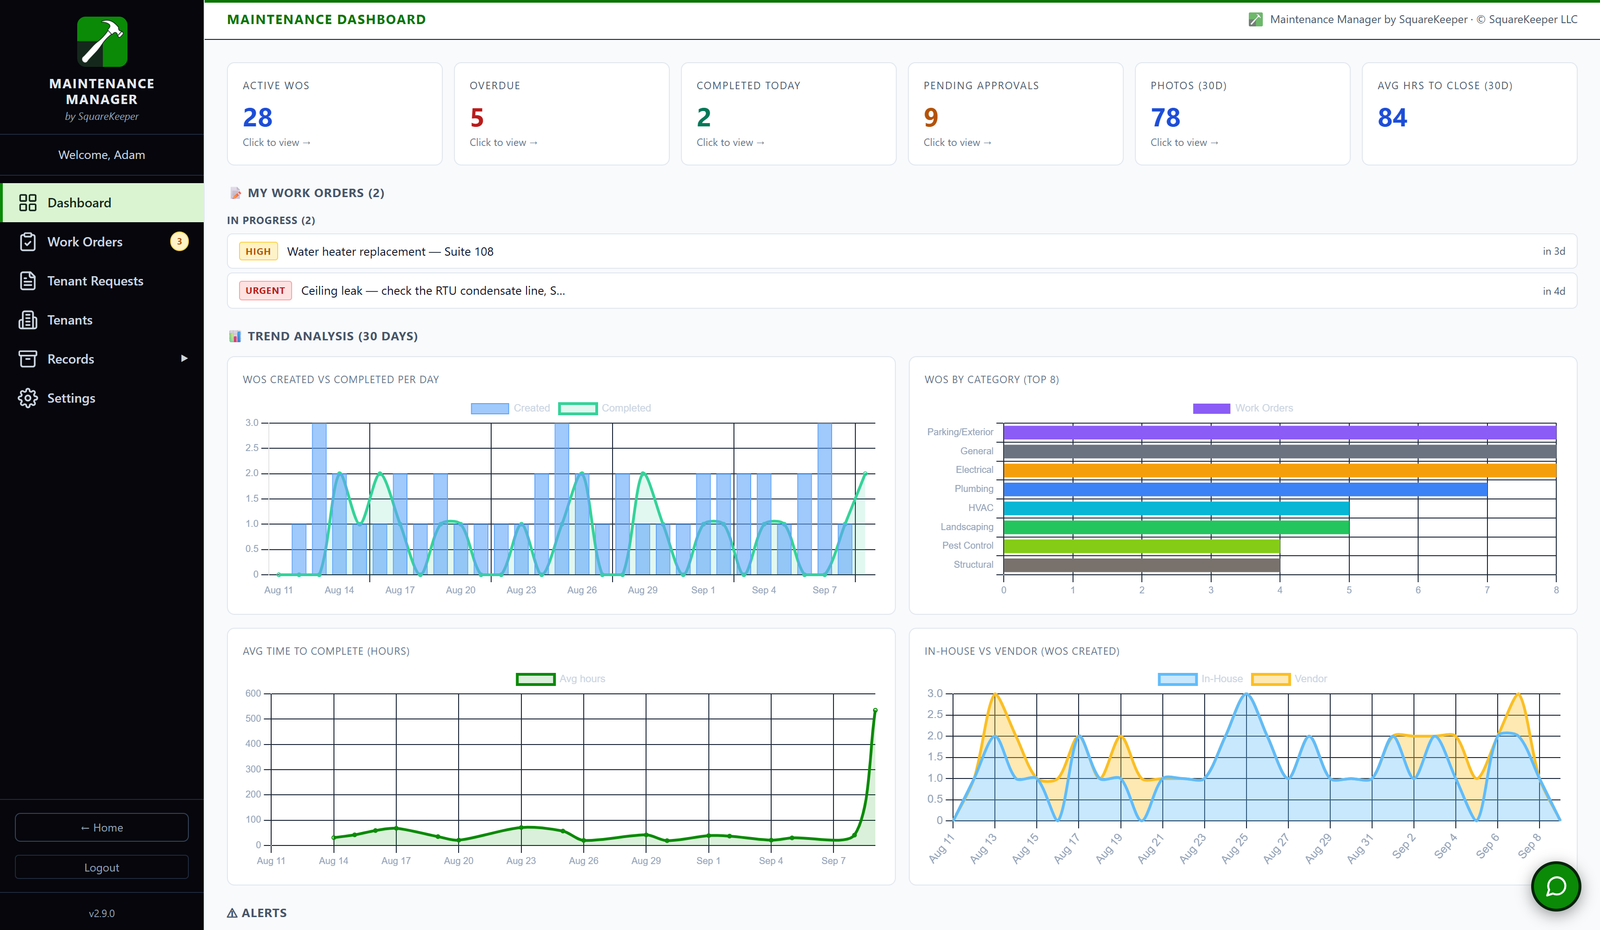The image size is (1600, 930).
Task: Expand the Records submenu arrow
Action: tap(184, 358)
